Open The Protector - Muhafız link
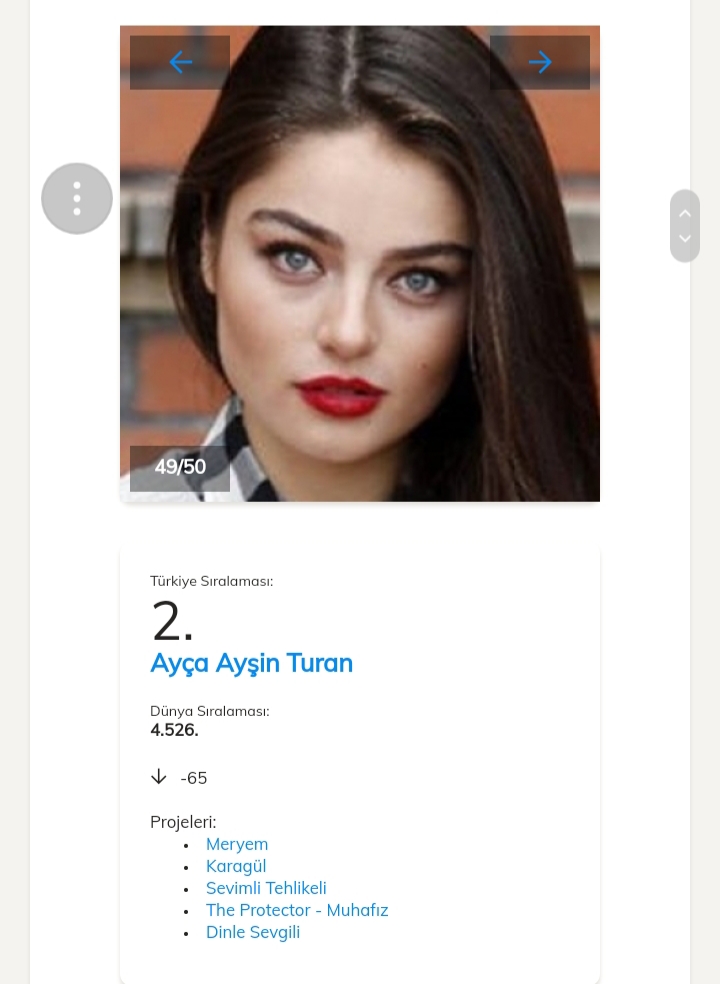The width and height of the screenshot is (720, 984). 297,910
